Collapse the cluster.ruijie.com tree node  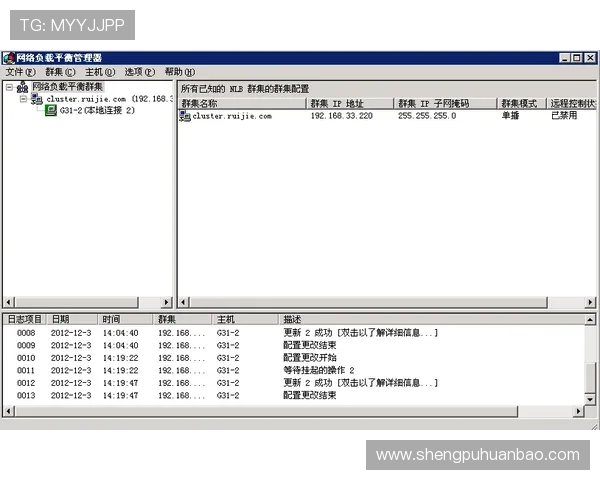[x=23, y=99]
